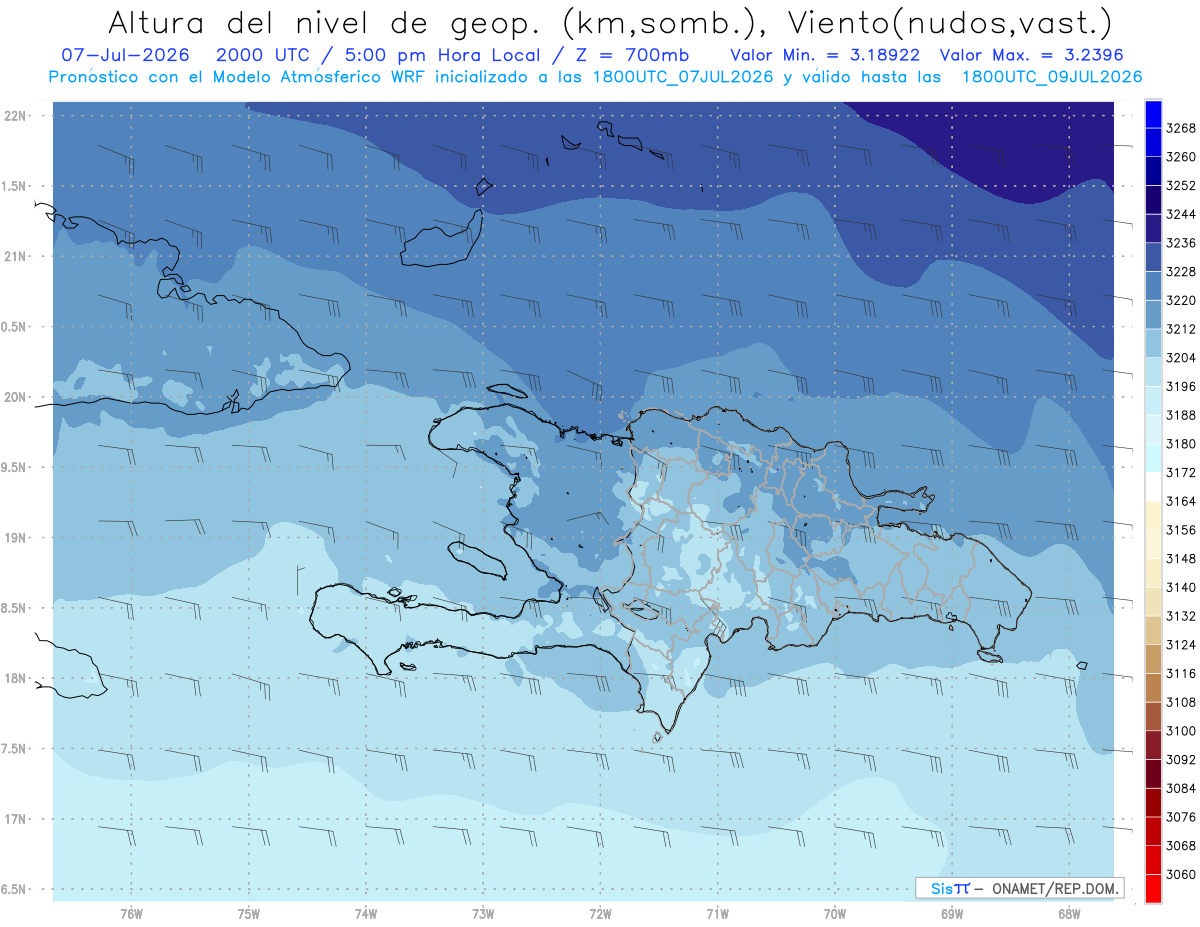
Task: Click the '17N' latitude label
Action: (x=16, y=820)
